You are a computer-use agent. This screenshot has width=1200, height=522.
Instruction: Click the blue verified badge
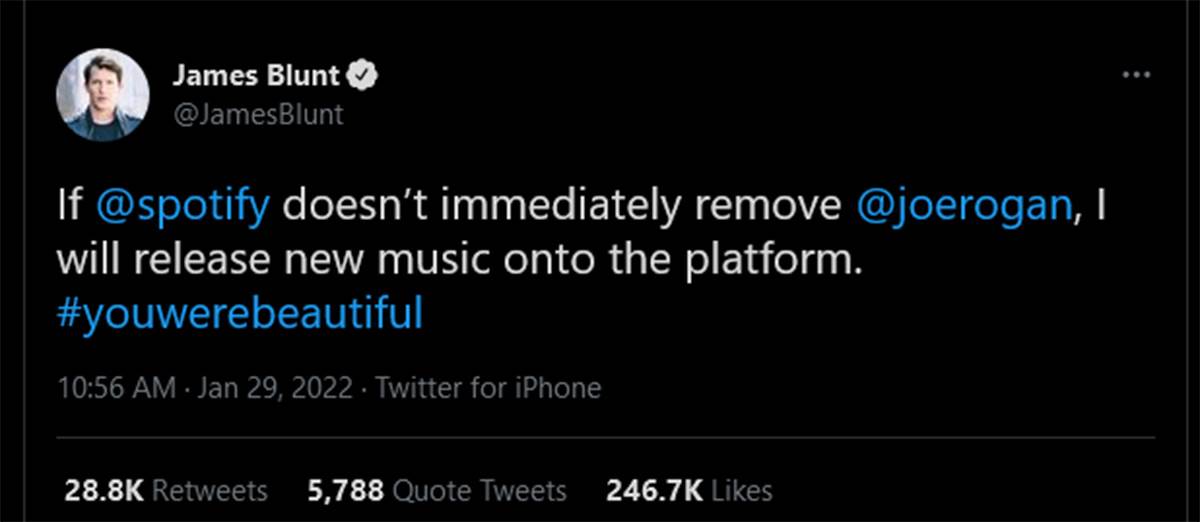(363, 74)
